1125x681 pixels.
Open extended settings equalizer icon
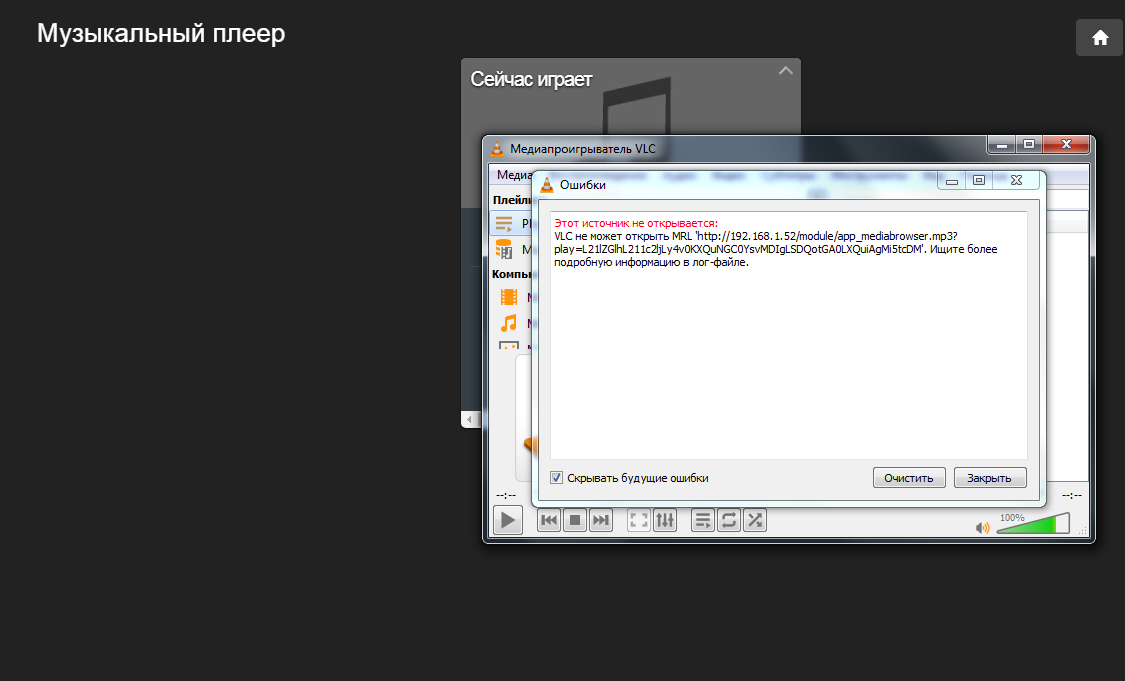665,520
